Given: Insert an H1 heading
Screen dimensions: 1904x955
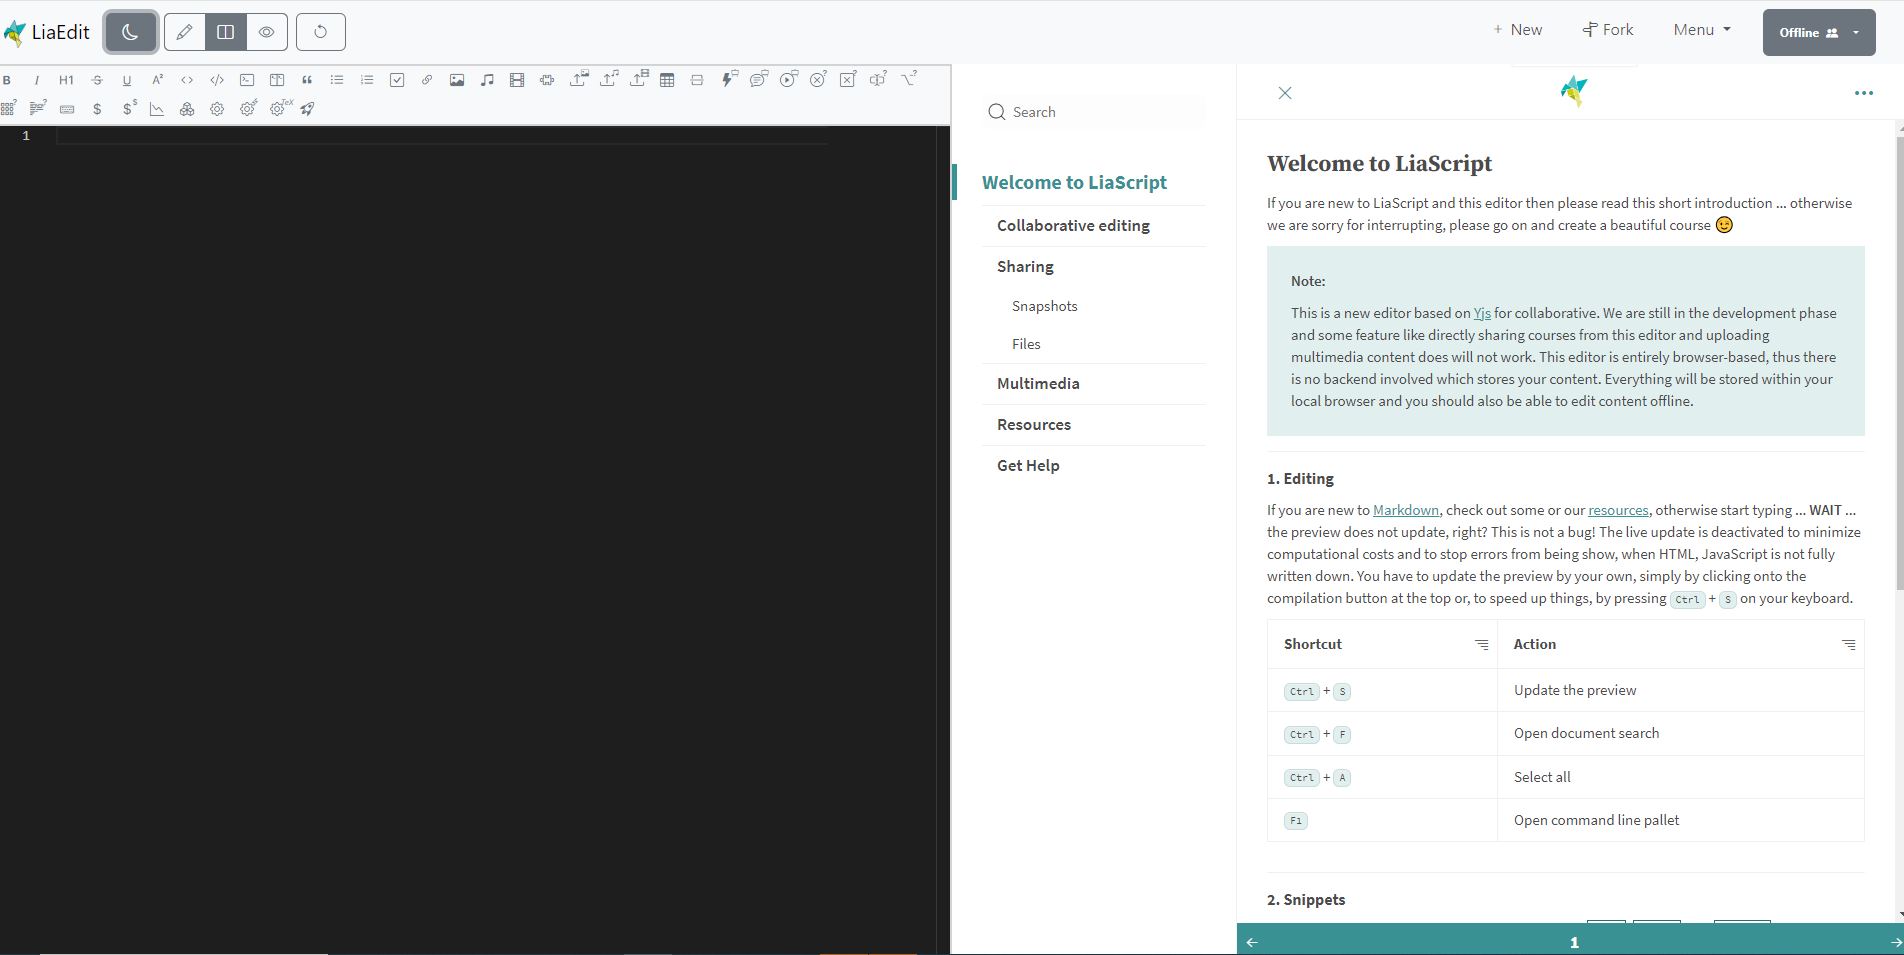Looking at the screenshot, I should click(66, 80).
